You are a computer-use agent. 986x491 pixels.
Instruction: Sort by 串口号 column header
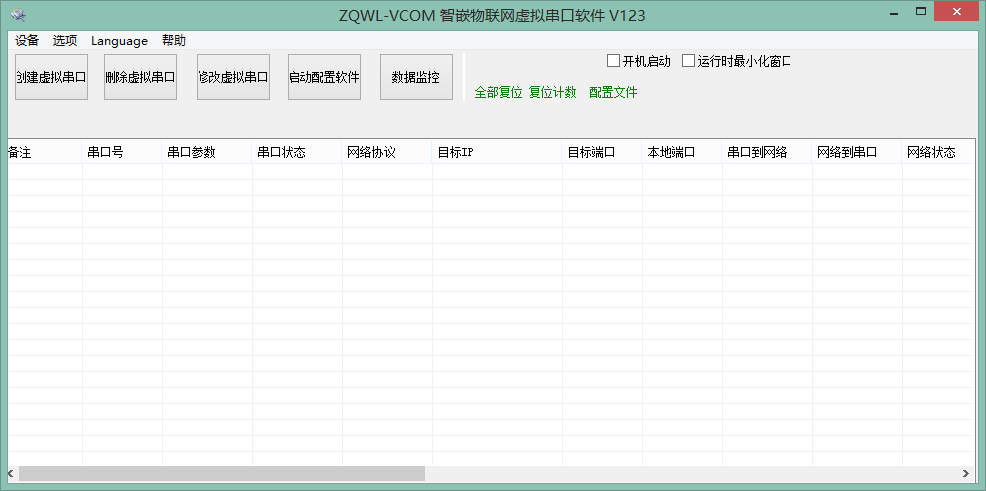point(121,152)
